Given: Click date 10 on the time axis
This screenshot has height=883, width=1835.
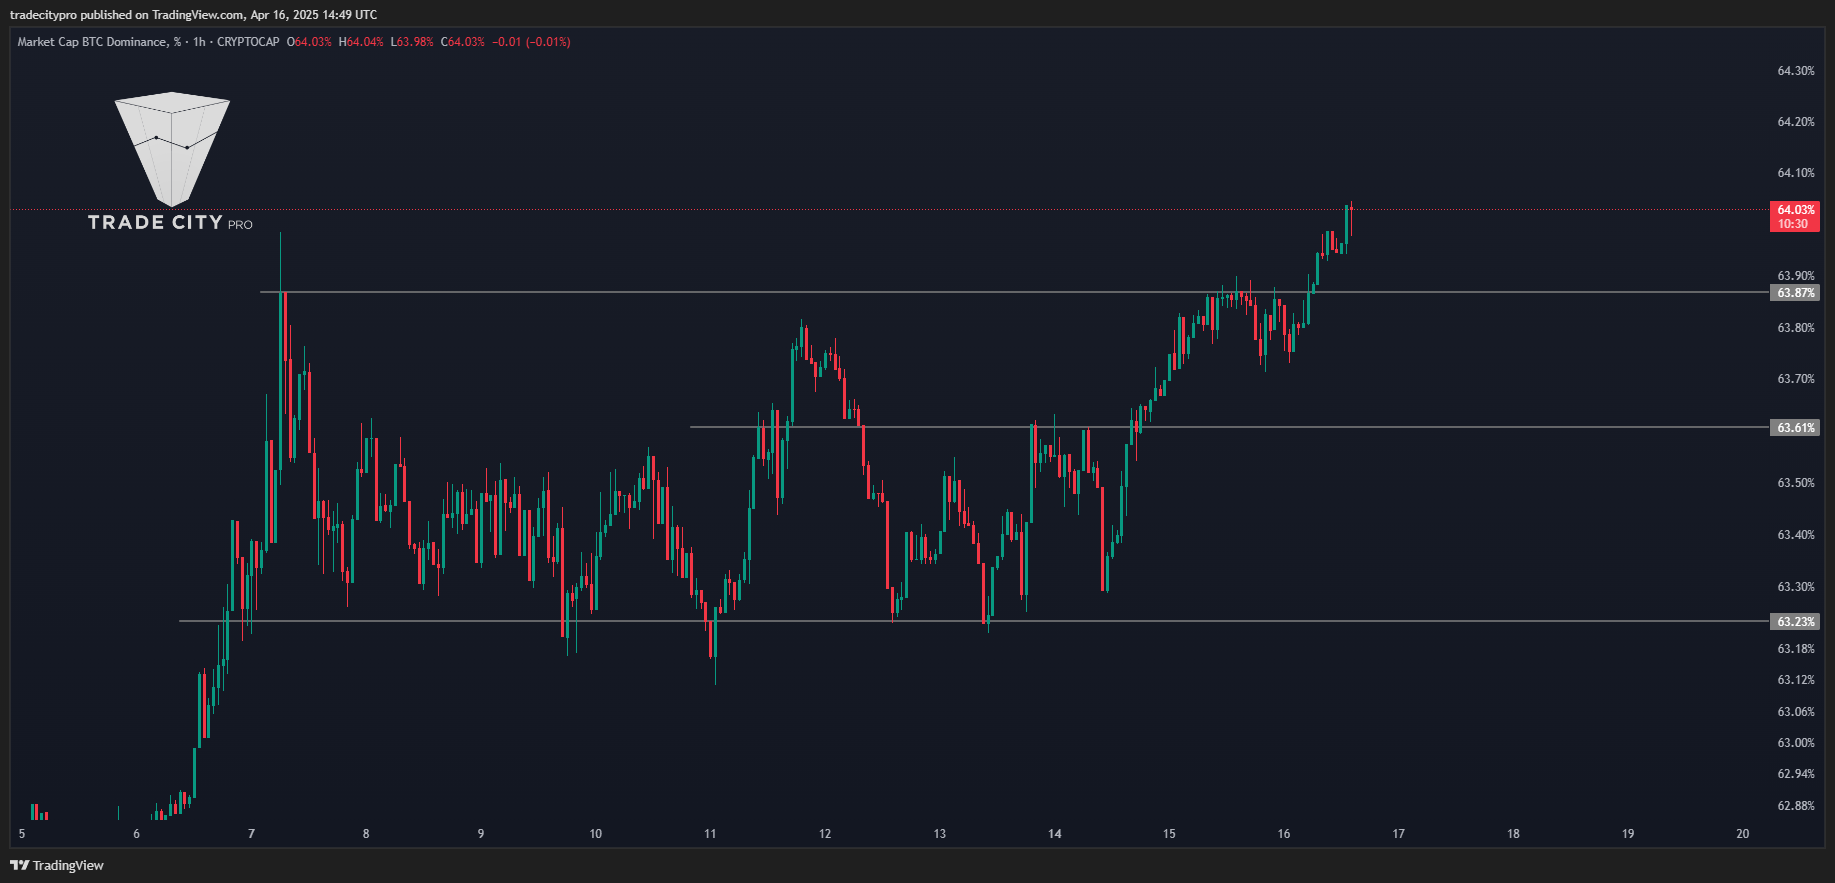Looking at the screenshot, I should (596, 834).
